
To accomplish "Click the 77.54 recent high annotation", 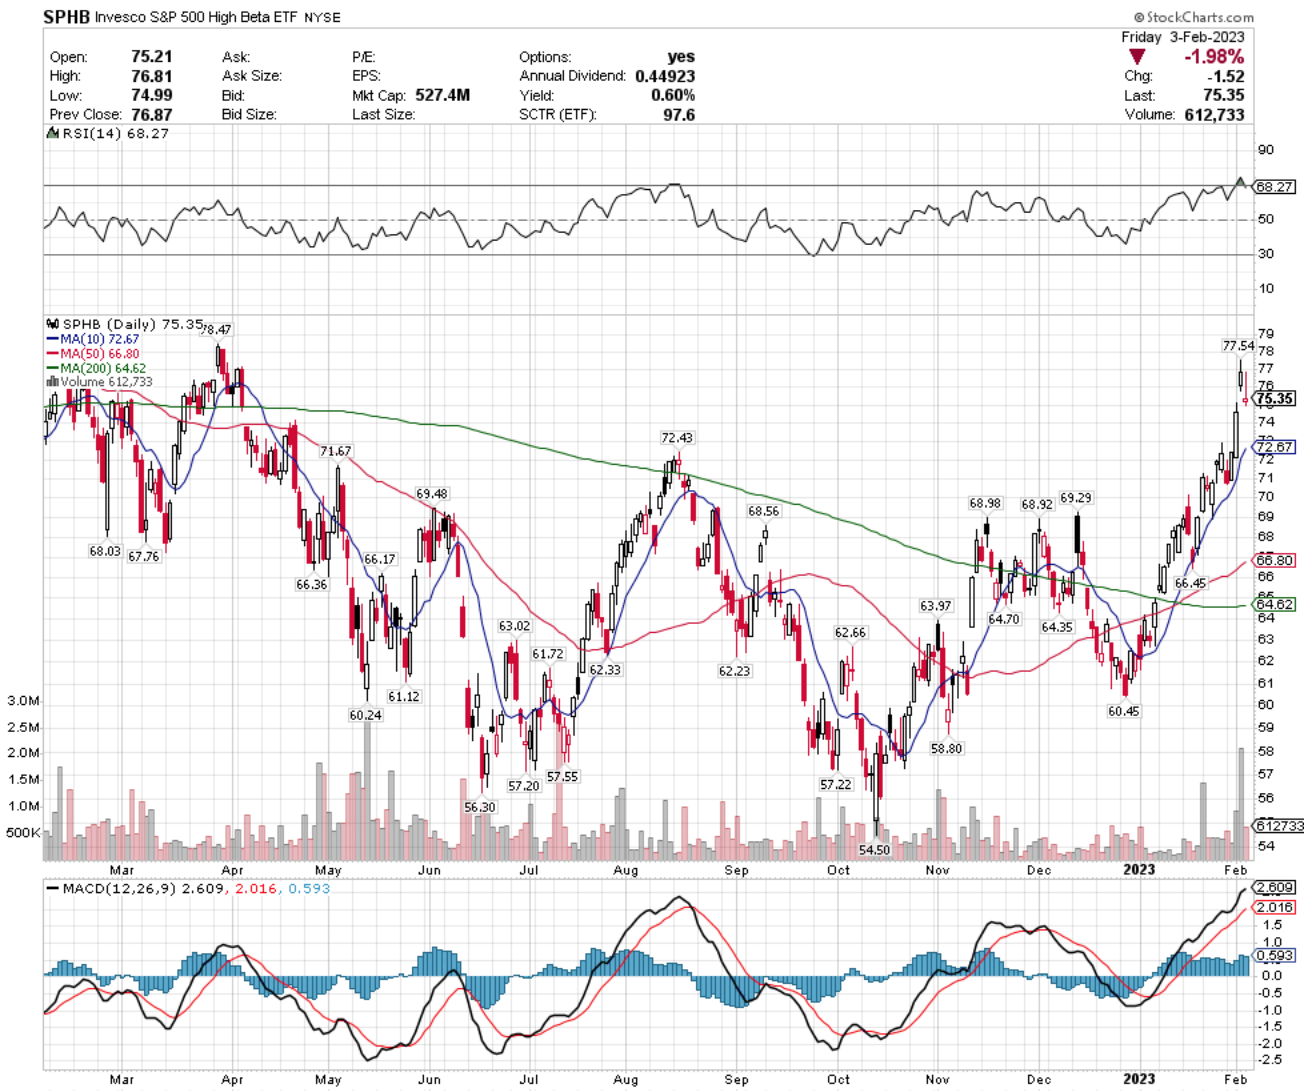I will 1238,346.
